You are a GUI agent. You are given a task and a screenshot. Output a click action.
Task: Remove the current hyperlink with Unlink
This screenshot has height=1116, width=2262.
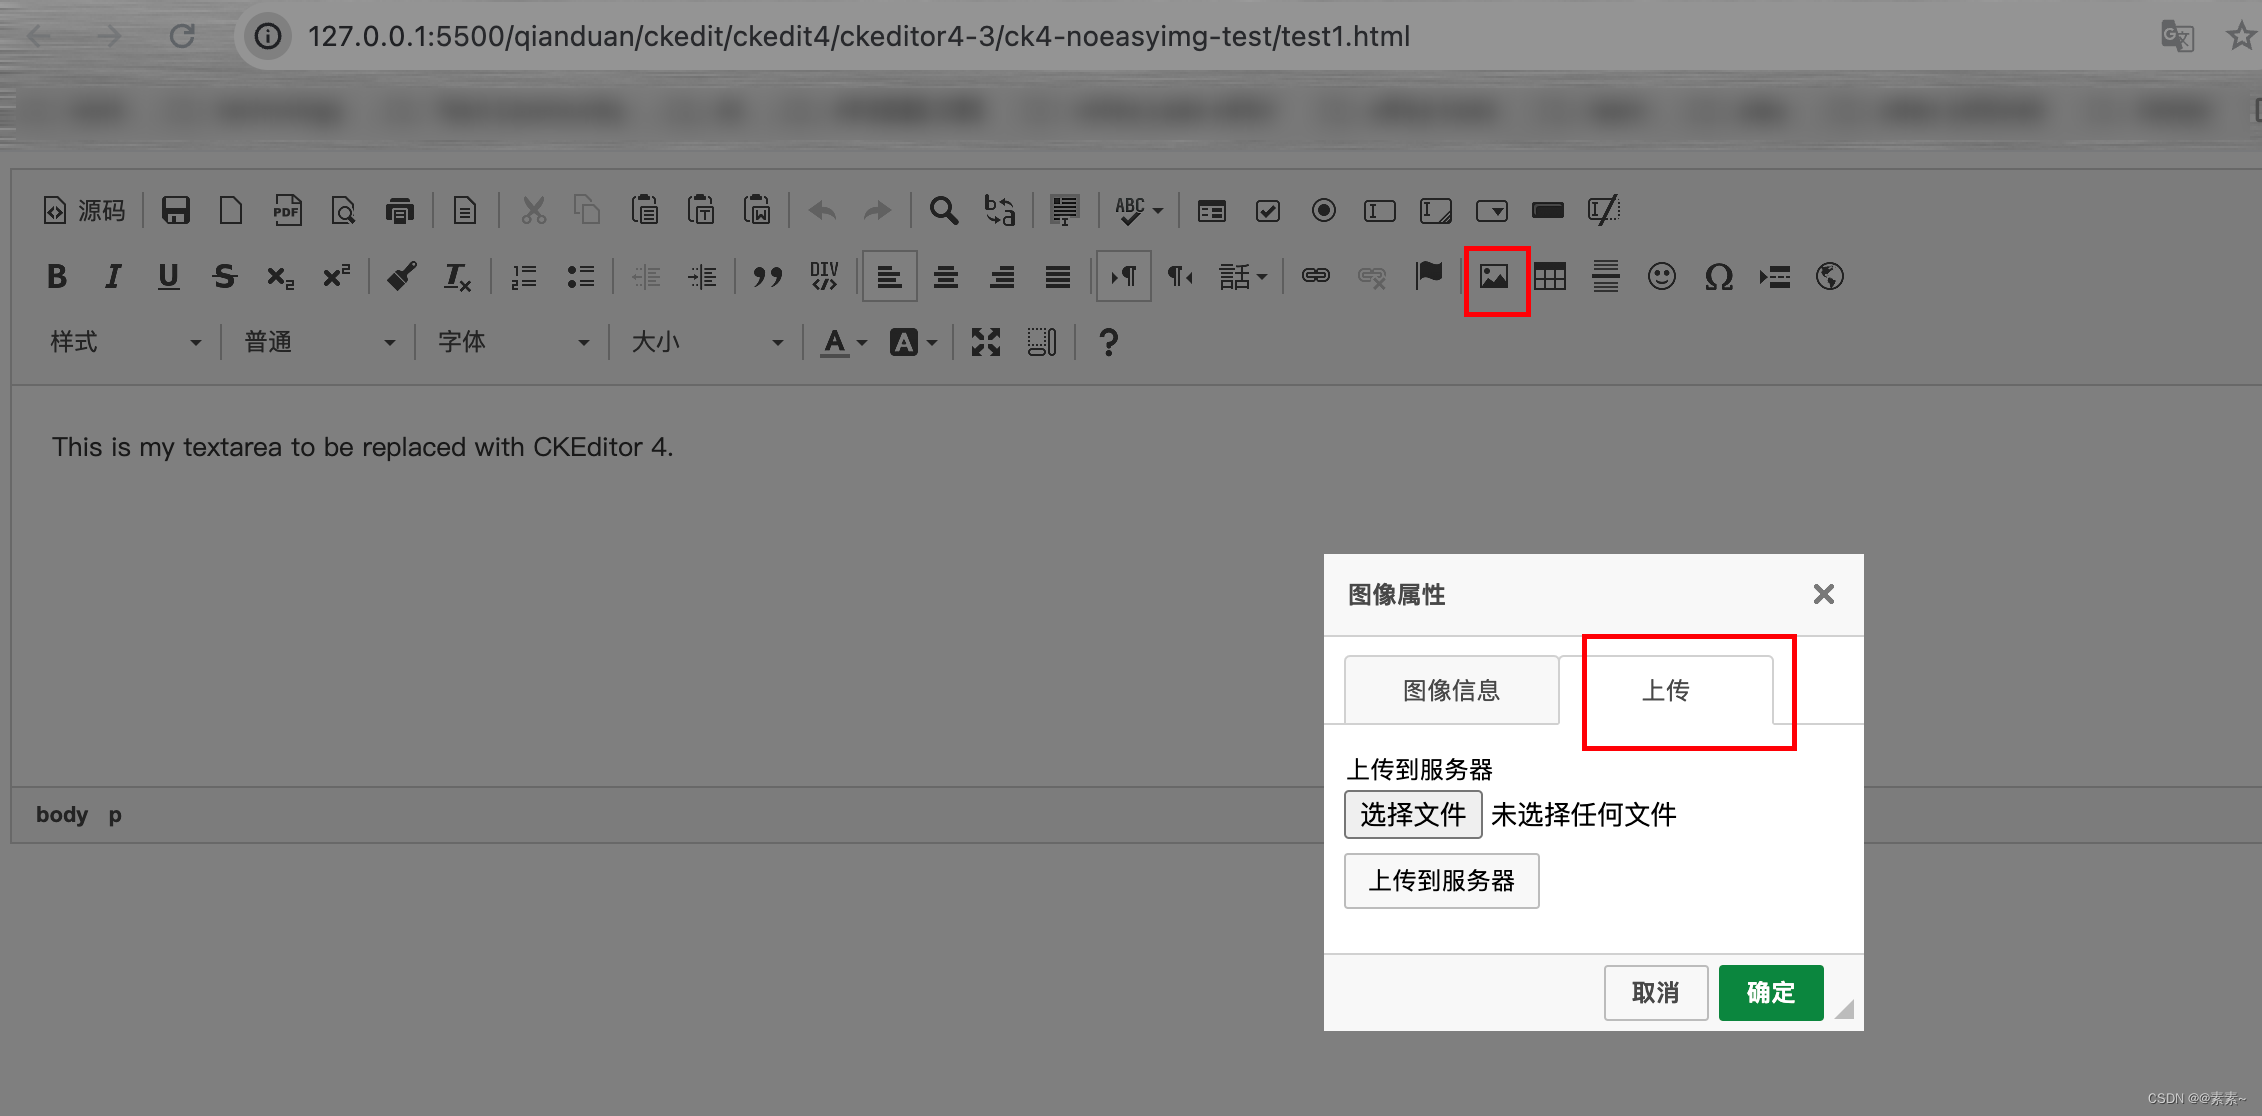tap(1371, 277)
